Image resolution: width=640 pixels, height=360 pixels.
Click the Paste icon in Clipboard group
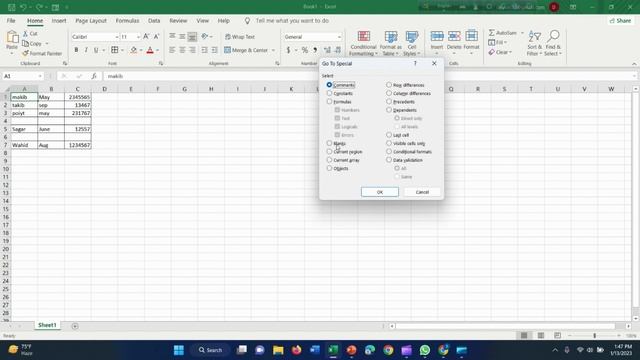tap(12, 38)
